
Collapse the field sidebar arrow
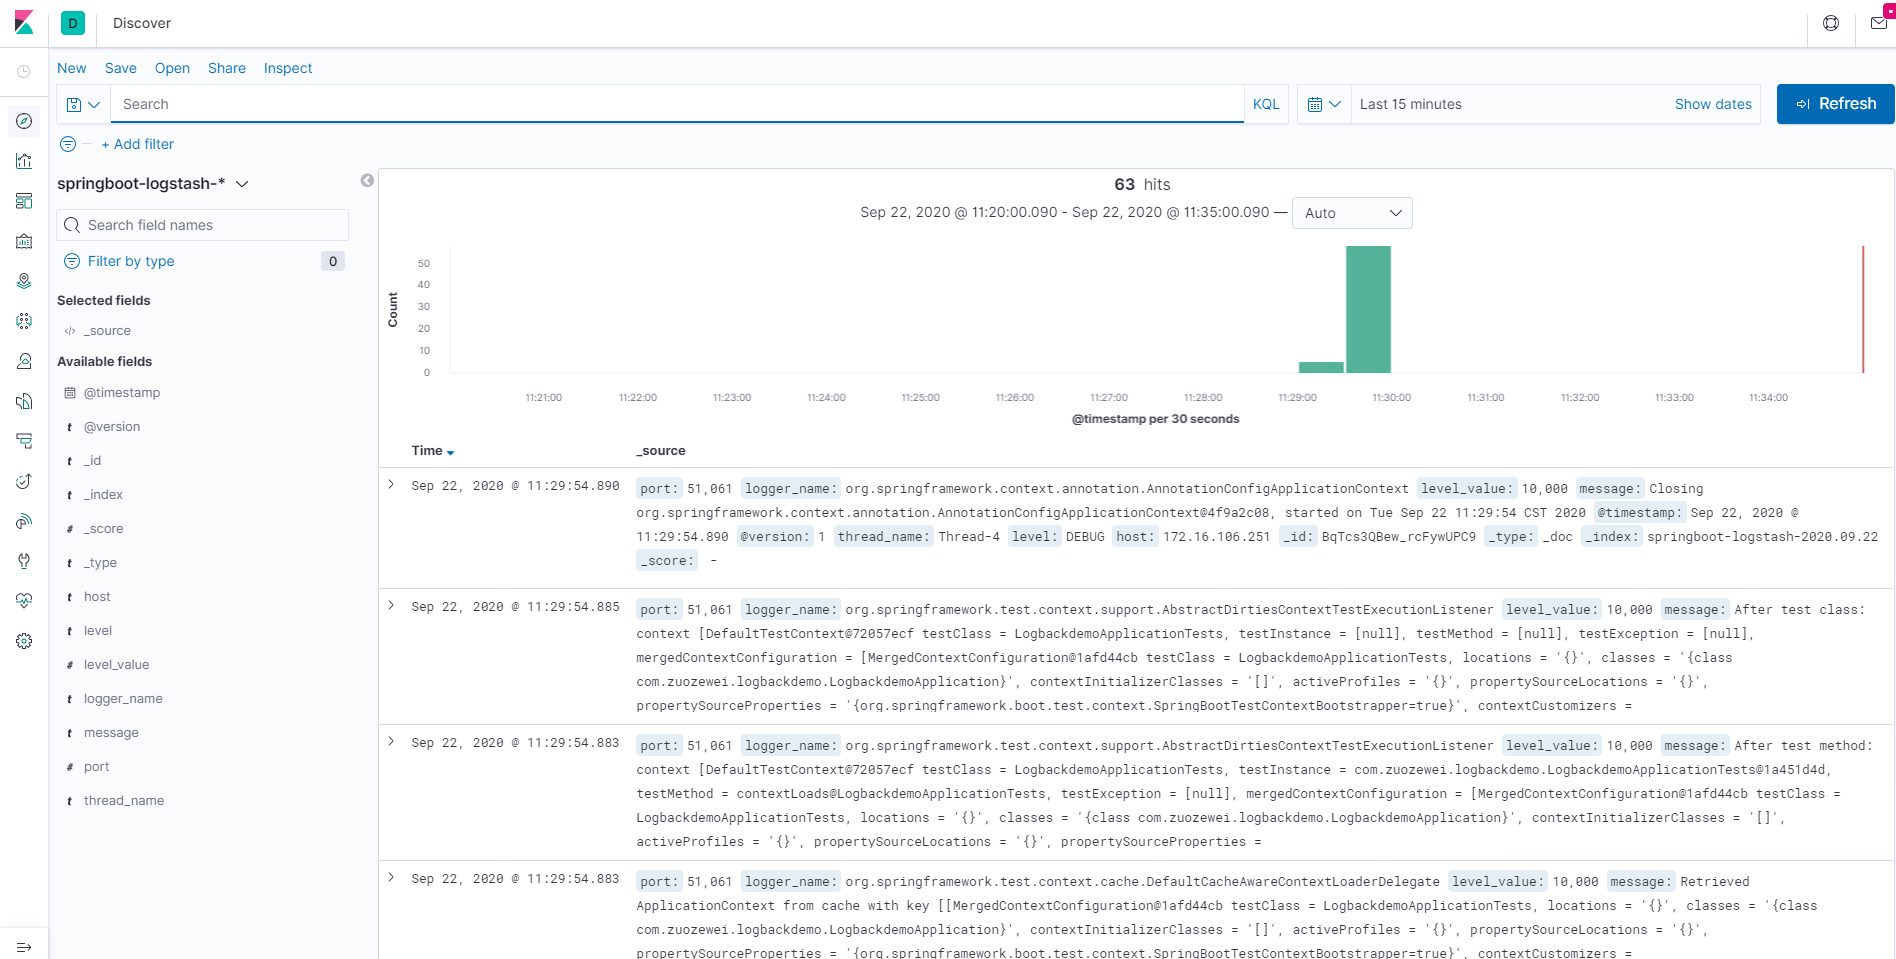367,180
